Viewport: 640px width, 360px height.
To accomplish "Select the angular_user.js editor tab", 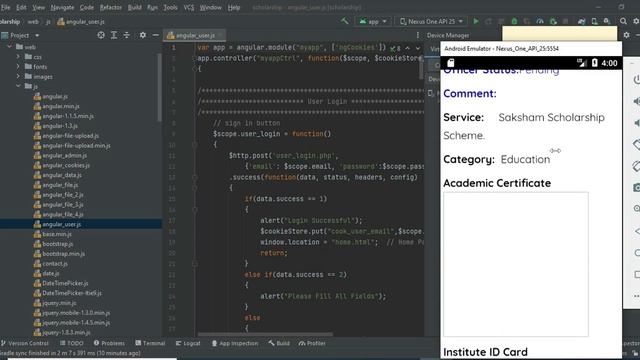I will tap(194, 36).
